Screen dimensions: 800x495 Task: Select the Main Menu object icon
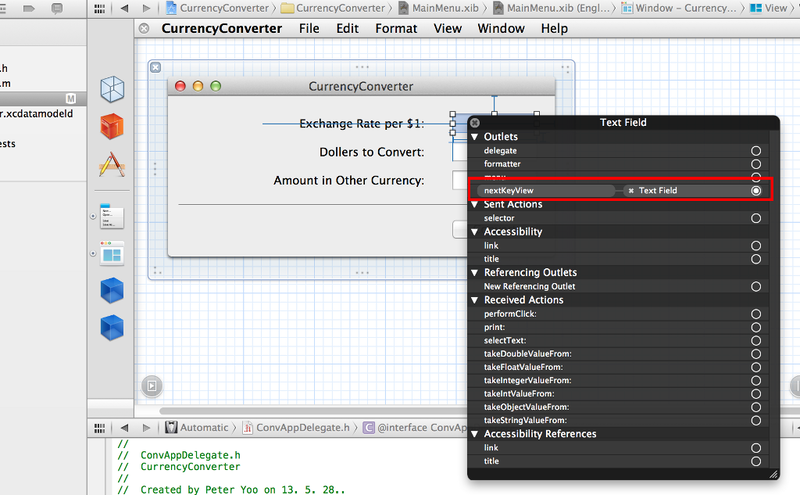coord(111,216)
